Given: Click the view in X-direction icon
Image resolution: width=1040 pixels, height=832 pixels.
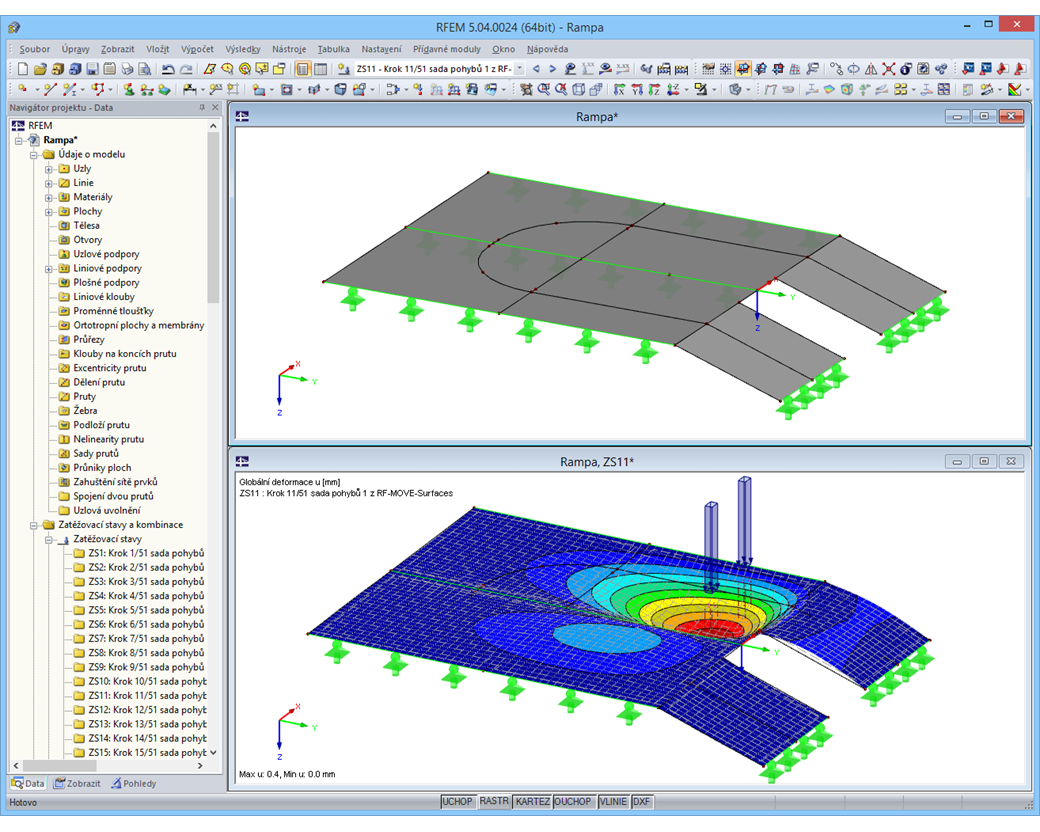Looking at the screenshot, I should [x=617, y=90].
